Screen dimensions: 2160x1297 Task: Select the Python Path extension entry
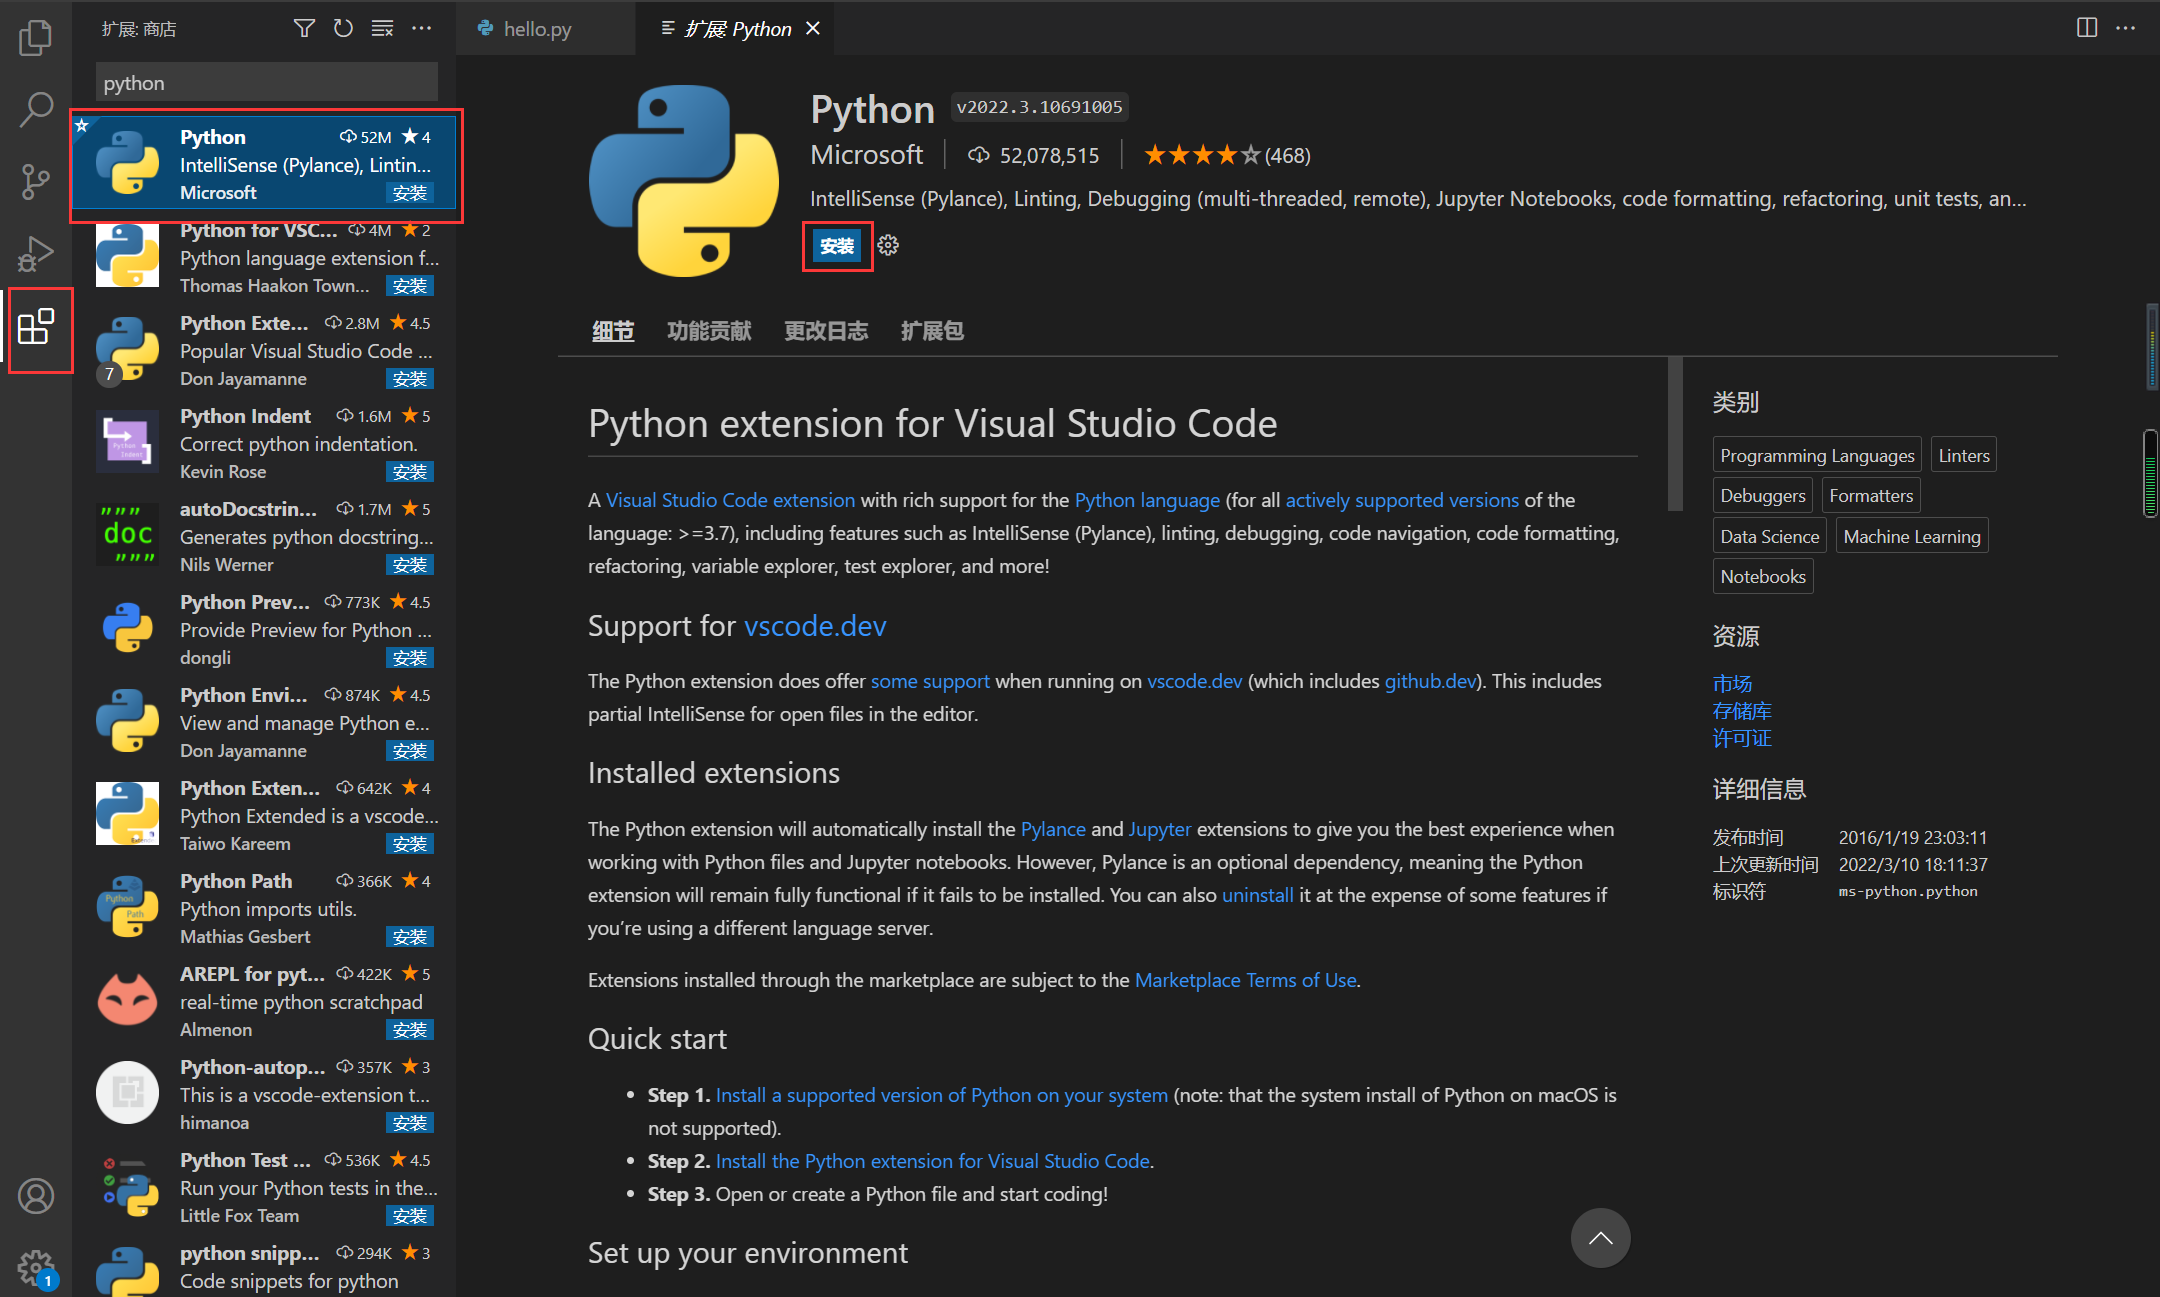[x=265, y=908]
